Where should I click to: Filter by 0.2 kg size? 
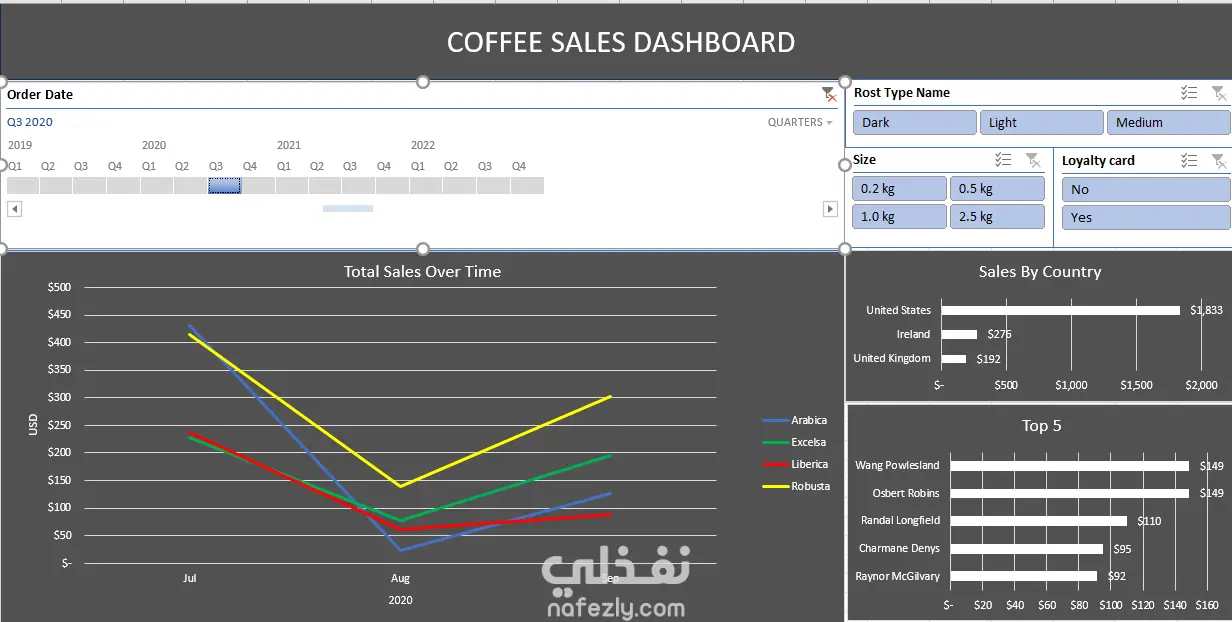point(899,188)
